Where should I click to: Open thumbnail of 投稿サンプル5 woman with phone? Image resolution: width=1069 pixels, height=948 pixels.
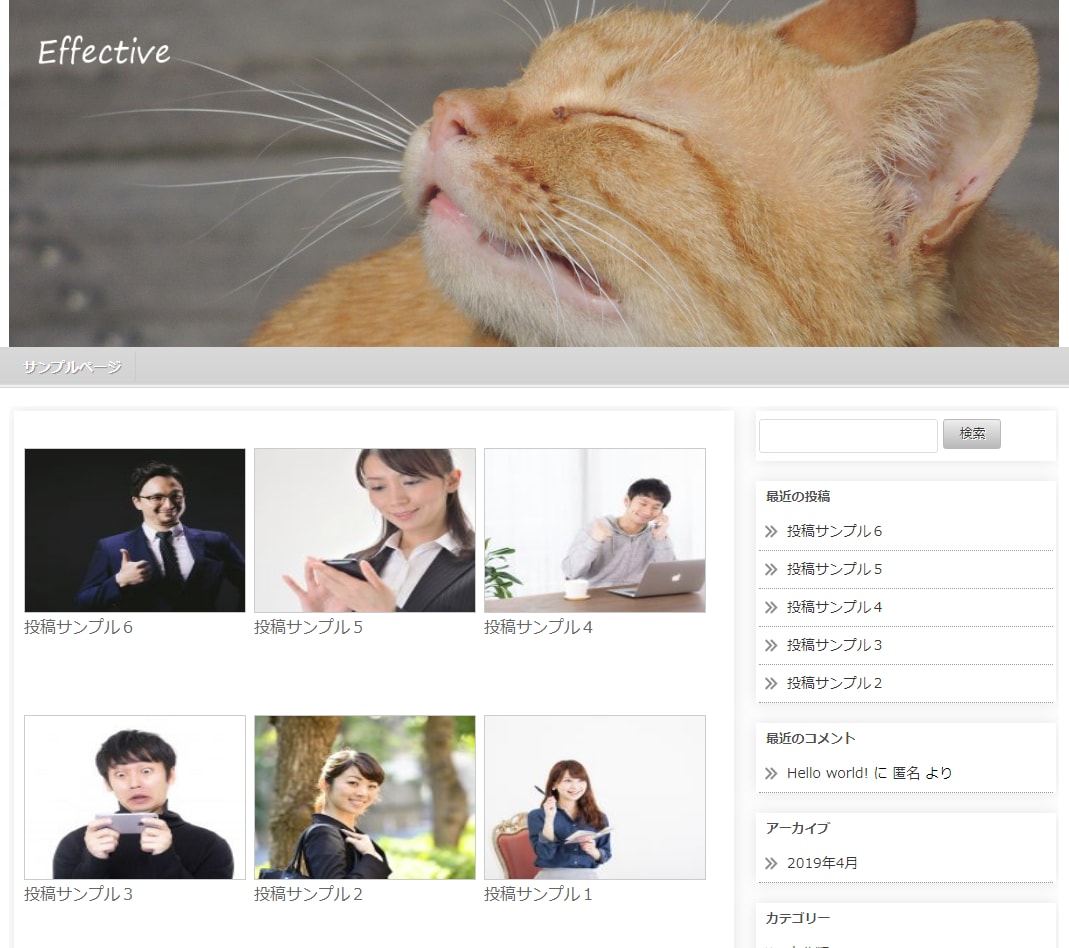coord(365,530)
